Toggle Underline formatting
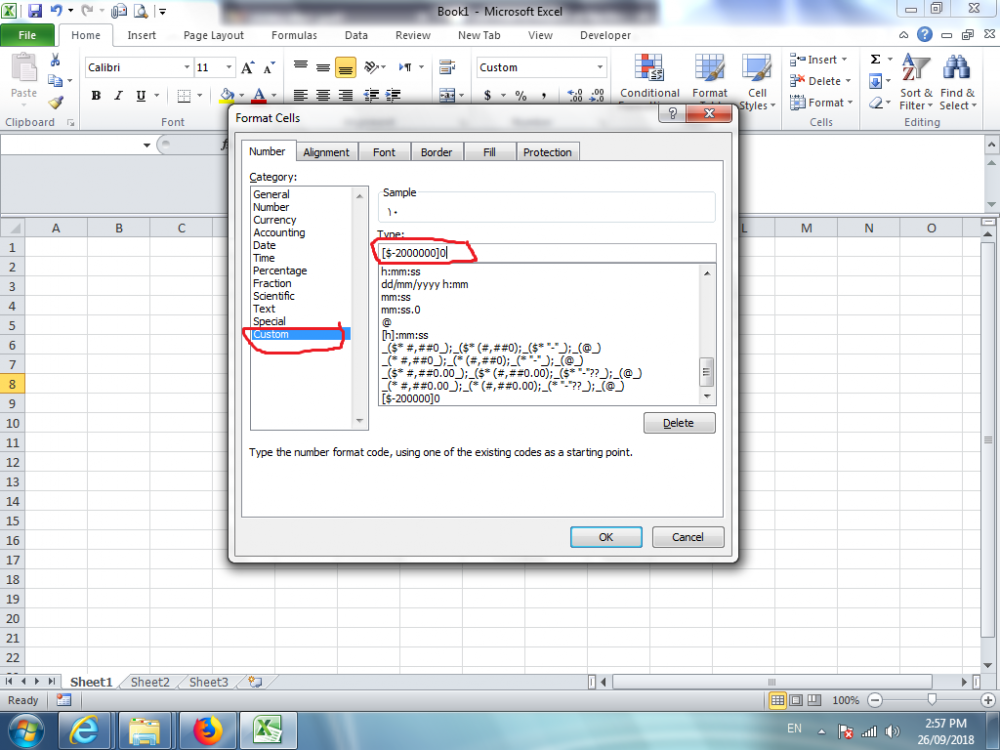1000x750 pixels. pos(140,96)
